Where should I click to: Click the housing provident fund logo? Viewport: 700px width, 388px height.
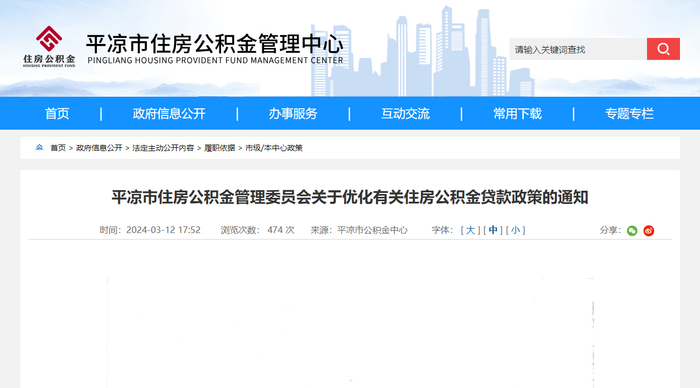point(49,46)
